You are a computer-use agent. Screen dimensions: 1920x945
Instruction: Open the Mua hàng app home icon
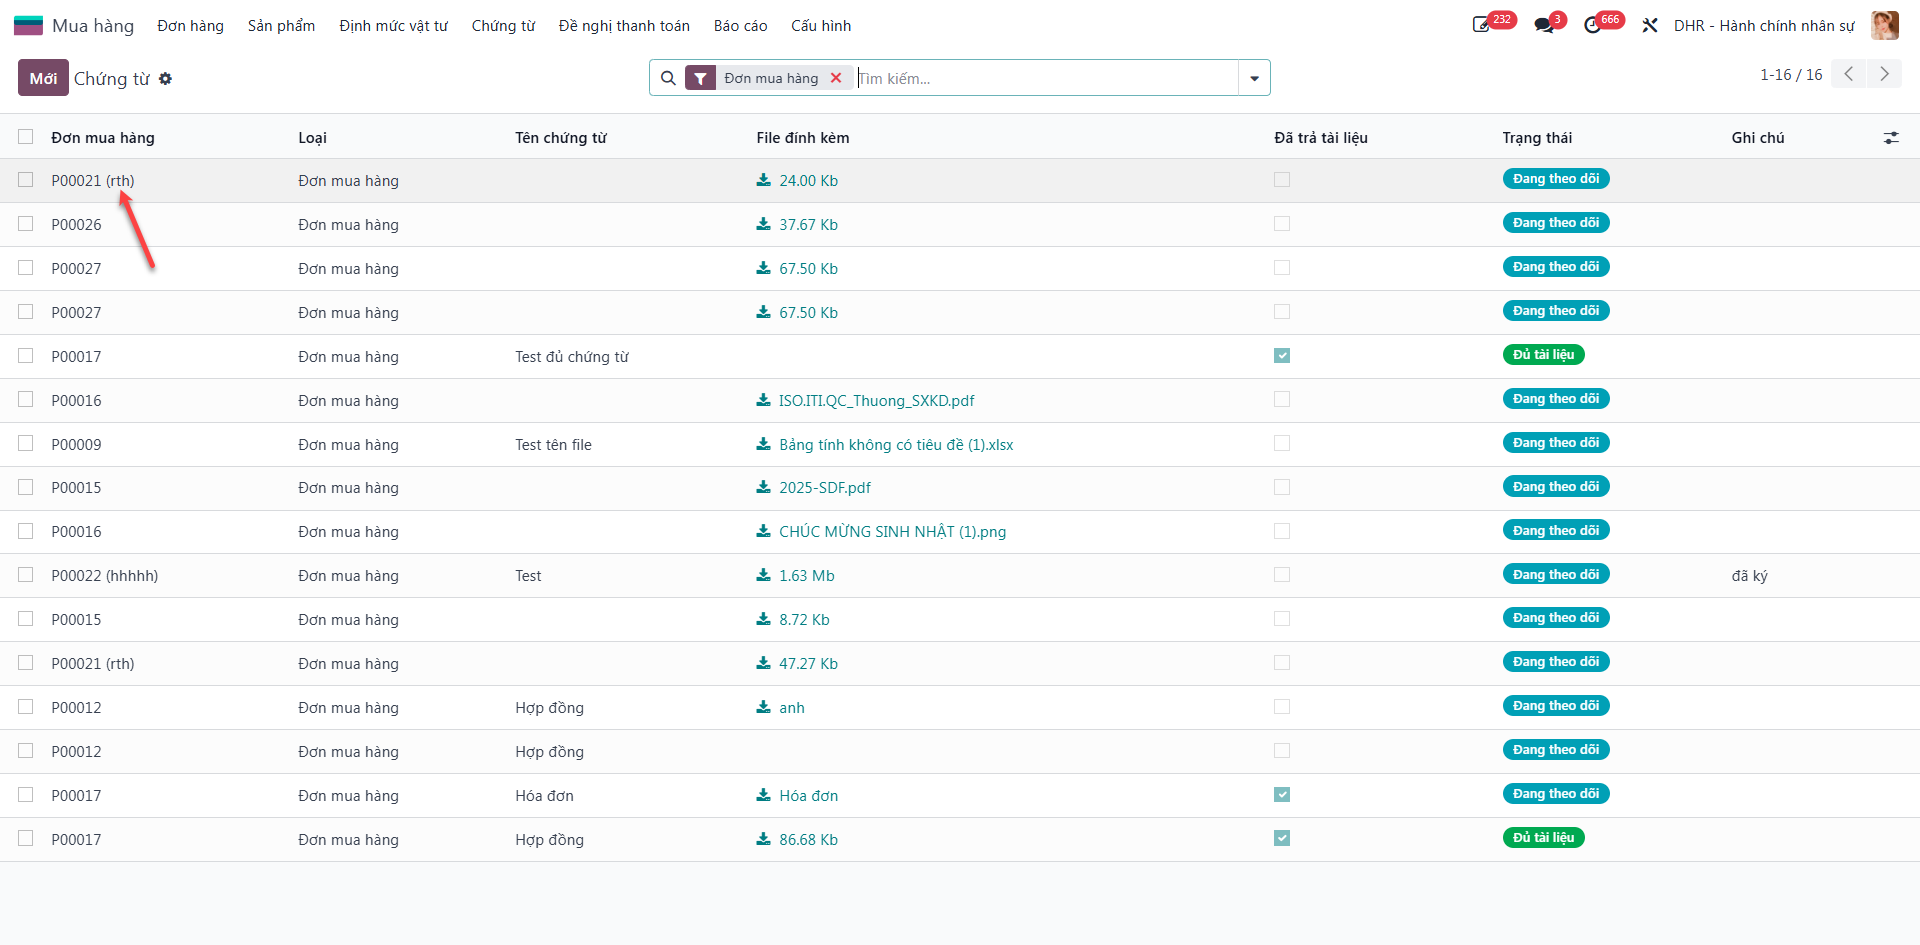[28, 25]
